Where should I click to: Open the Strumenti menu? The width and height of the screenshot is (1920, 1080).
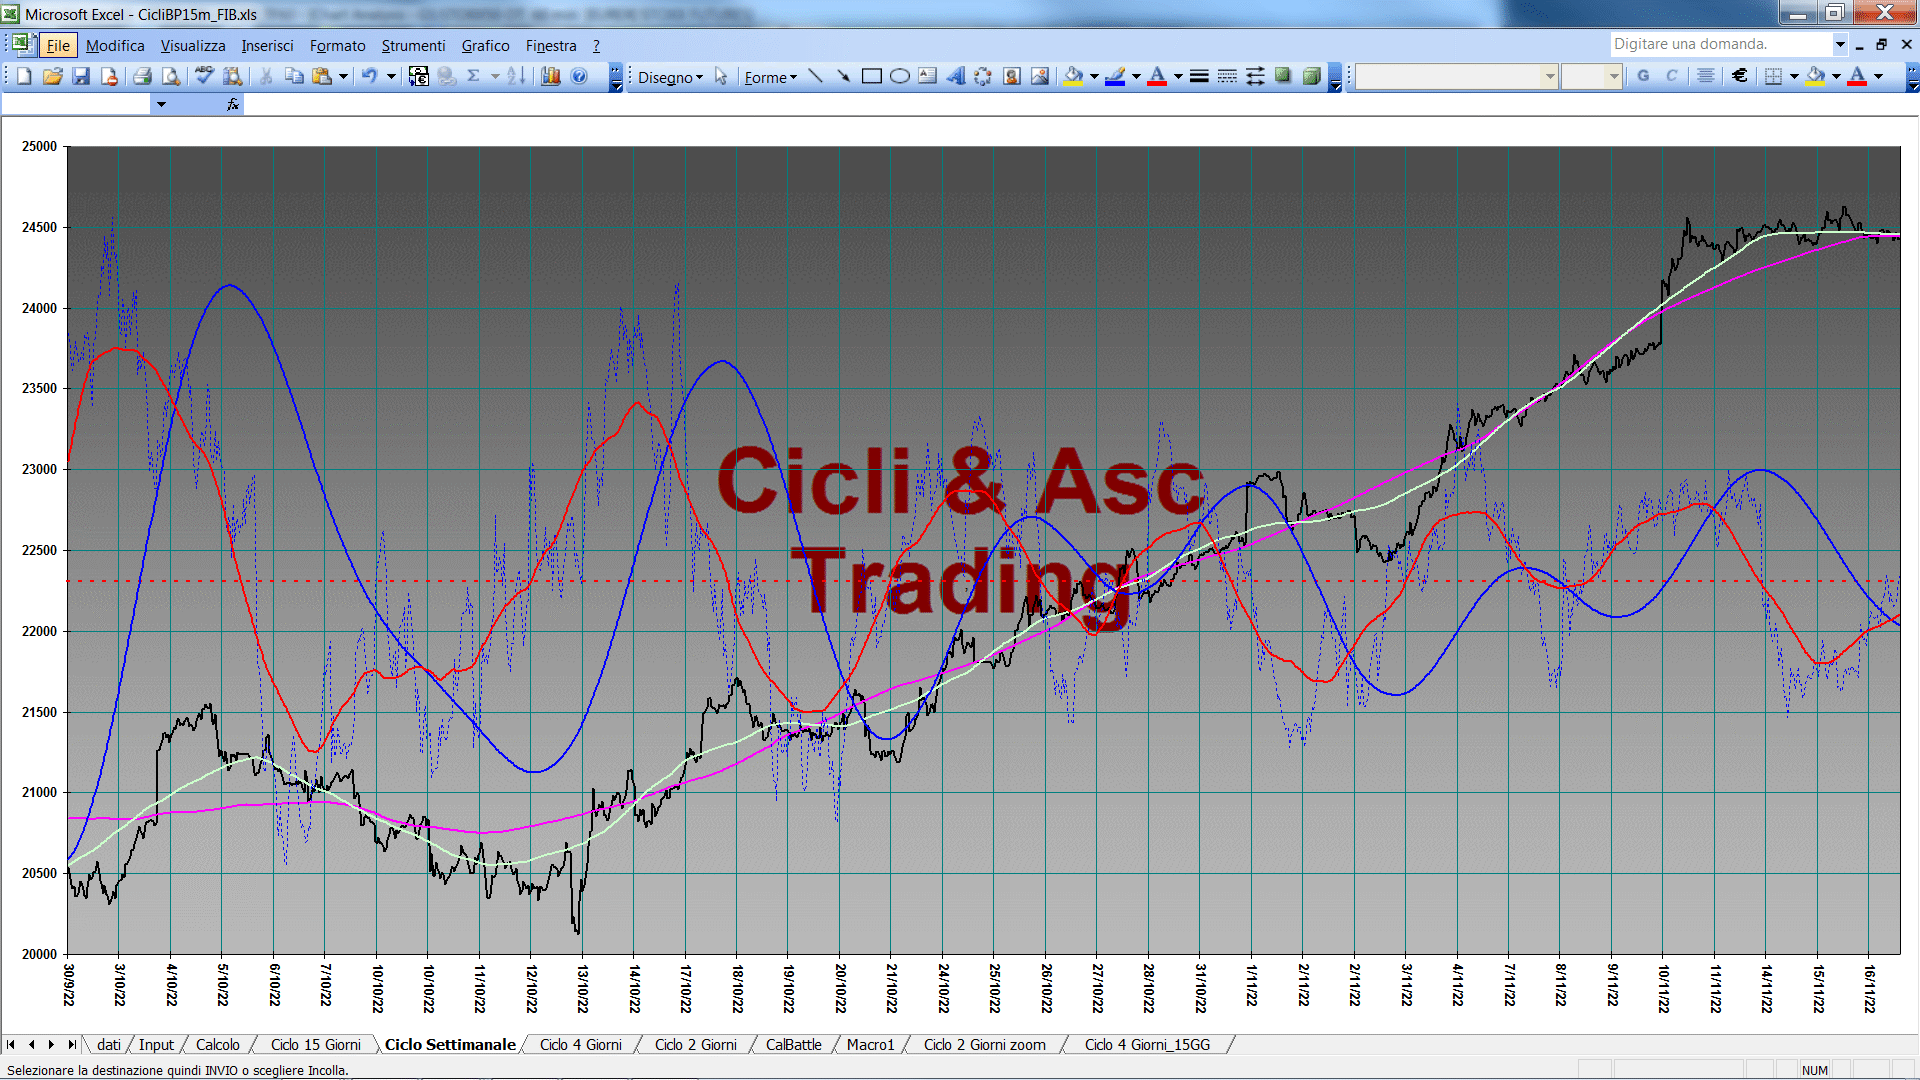point(413,45)
